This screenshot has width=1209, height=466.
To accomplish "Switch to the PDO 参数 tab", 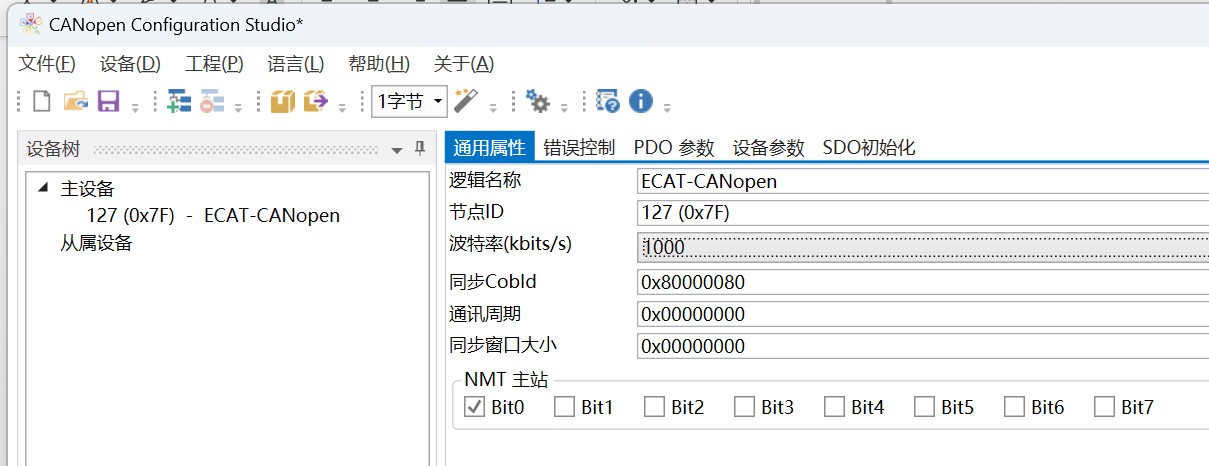I will 674,148.
